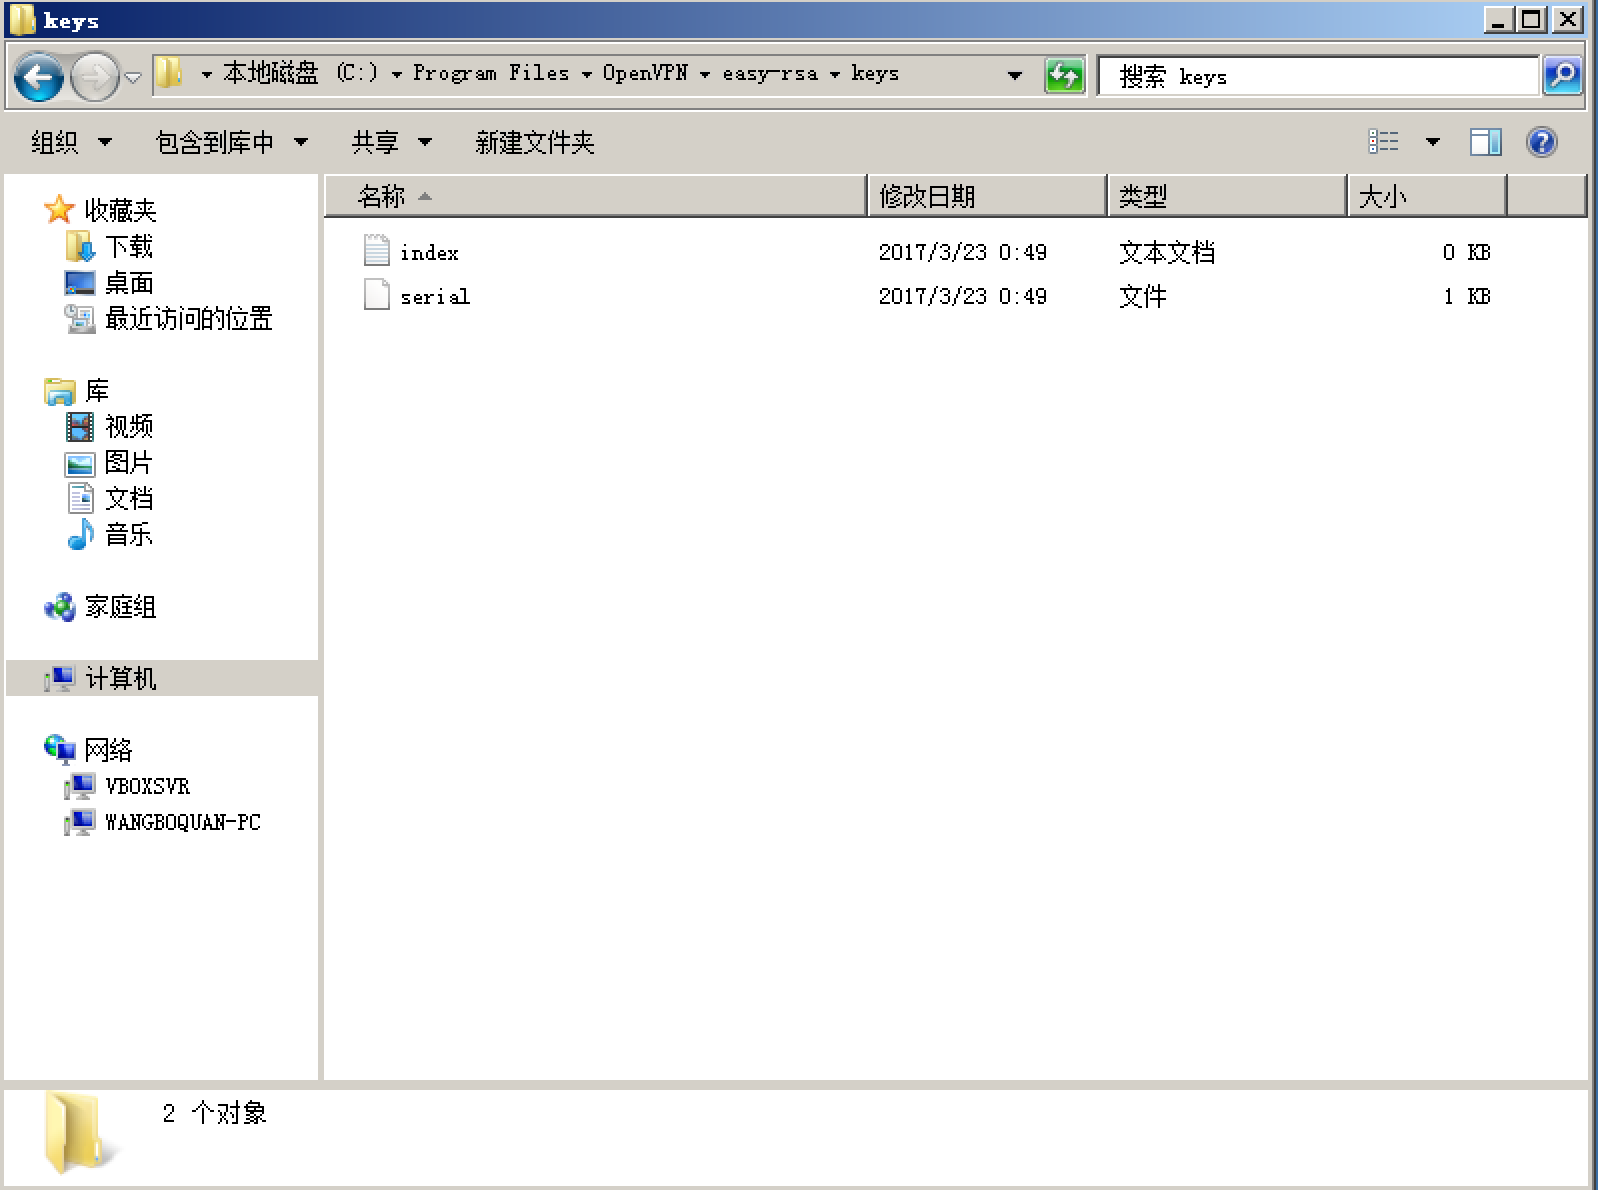This screenshot has height=1190, width=1598.
Task: Click the search magnifier icon
Action: coord(1561,76)
